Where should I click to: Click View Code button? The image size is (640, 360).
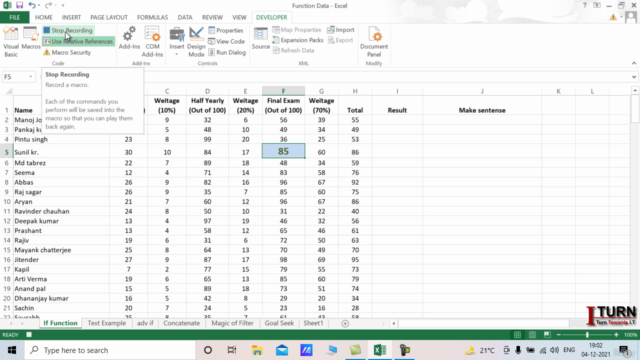coord(226,41)
